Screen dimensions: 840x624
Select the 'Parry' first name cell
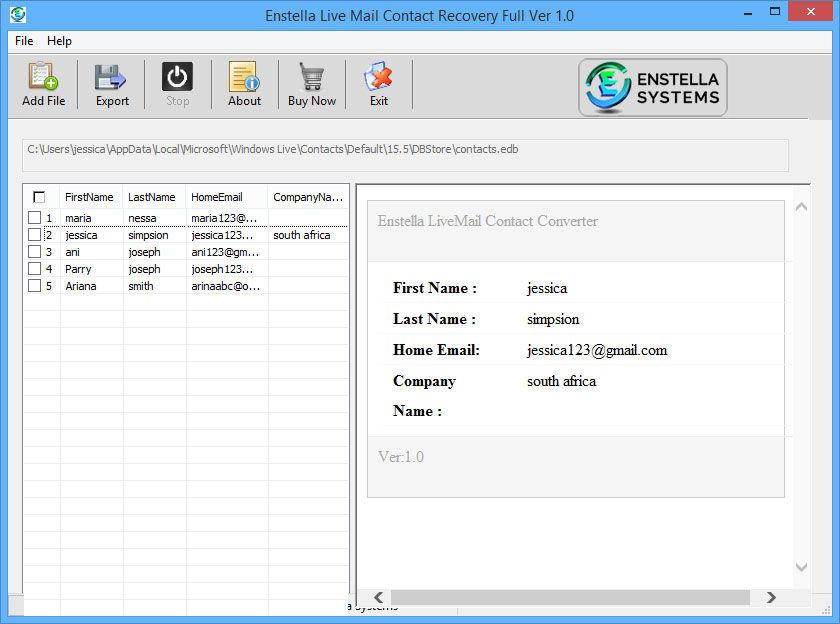point(78,269)
